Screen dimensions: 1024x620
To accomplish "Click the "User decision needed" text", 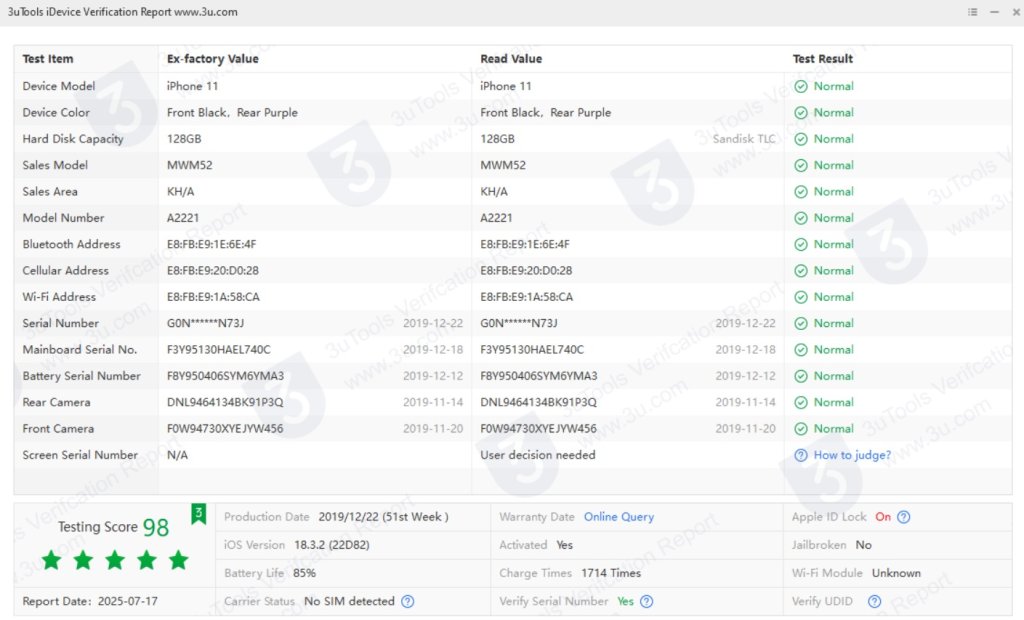I will click(537, 455).
